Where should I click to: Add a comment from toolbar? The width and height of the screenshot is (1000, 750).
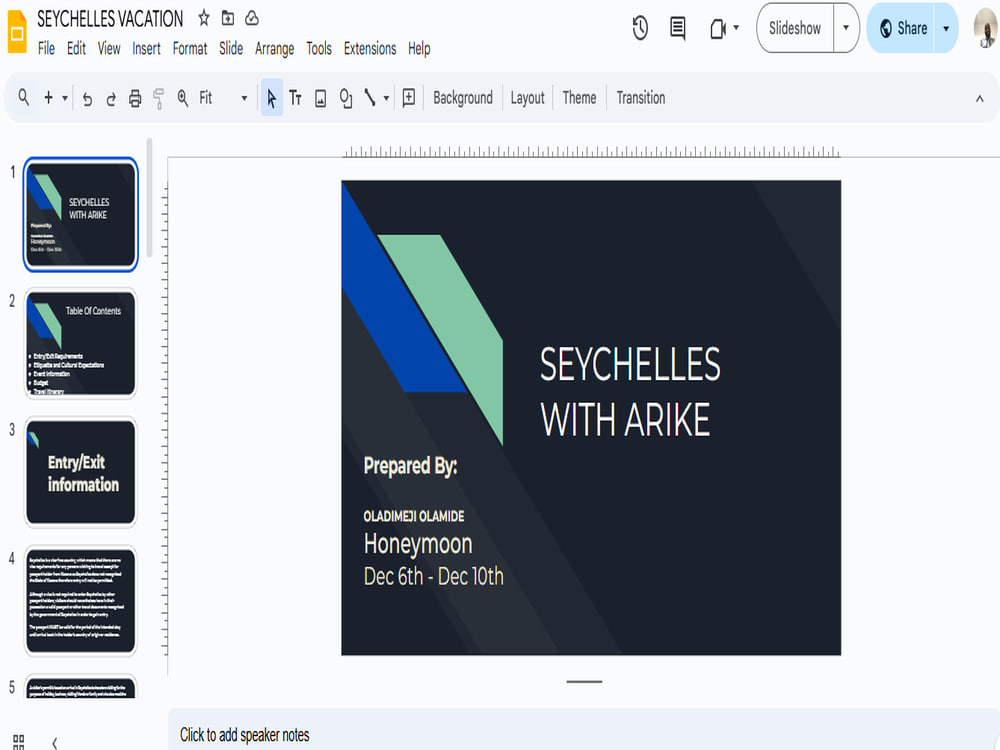point(409,98)
